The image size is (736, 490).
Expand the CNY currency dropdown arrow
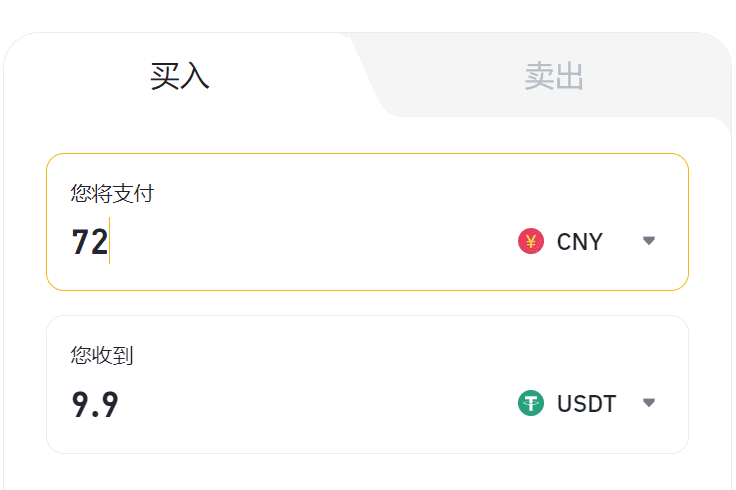click(649, 241)
